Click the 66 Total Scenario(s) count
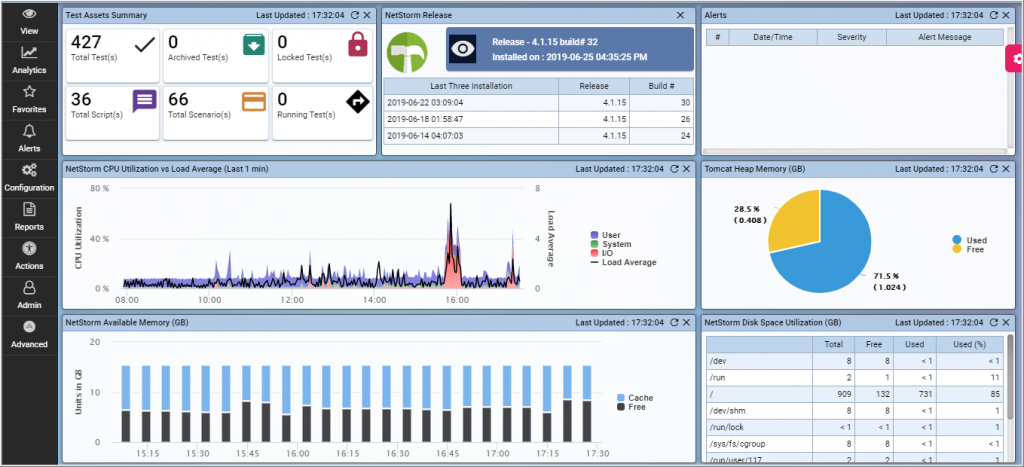This screenshot has width=1024, height=467. [x=178, y=99]
